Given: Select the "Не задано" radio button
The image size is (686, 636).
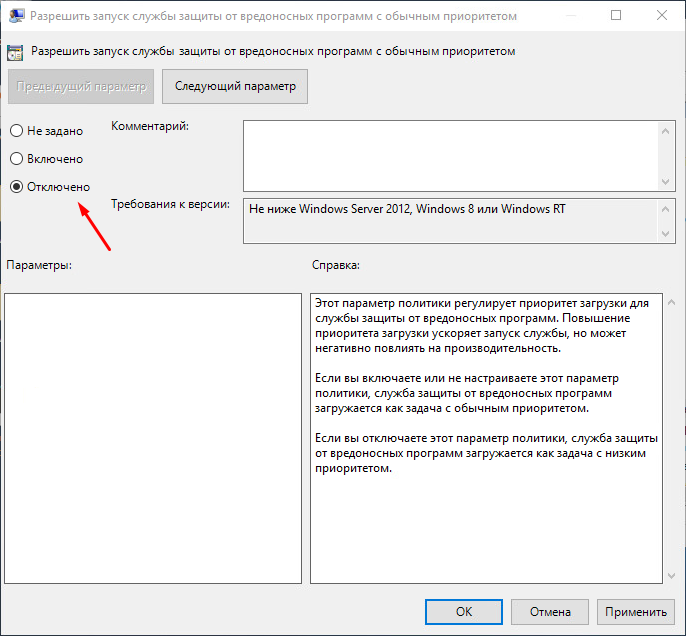Looking at the screenshot, I should (17, 131).
